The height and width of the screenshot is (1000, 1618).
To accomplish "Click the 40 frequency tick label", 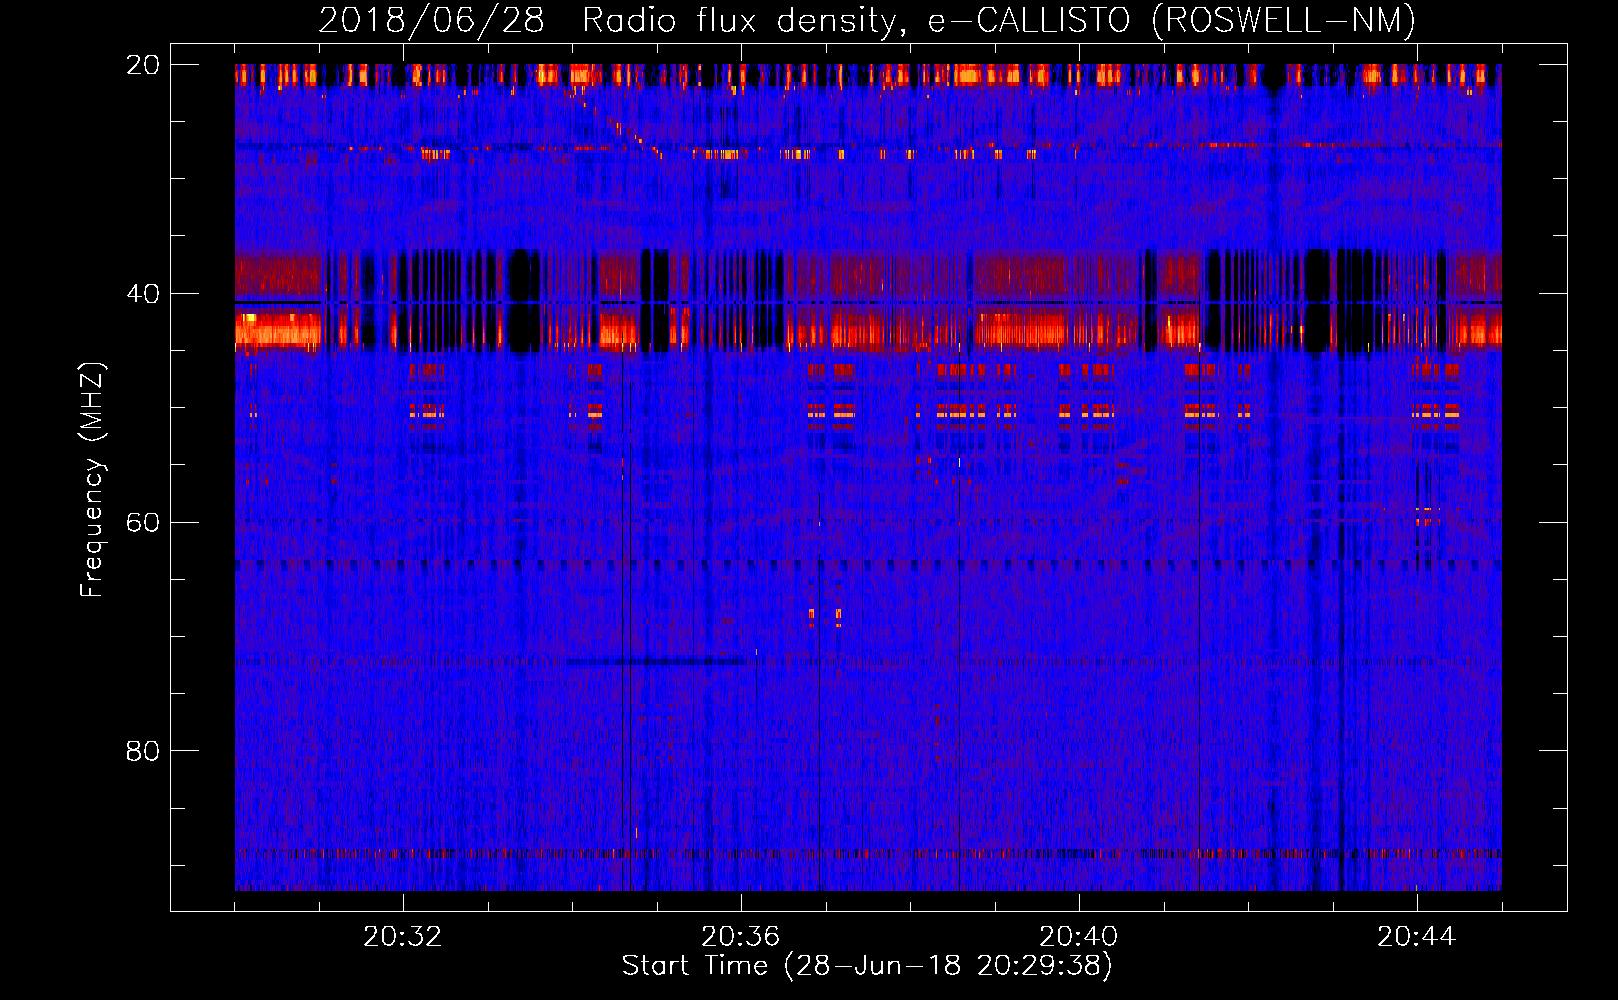I will 143,294.
